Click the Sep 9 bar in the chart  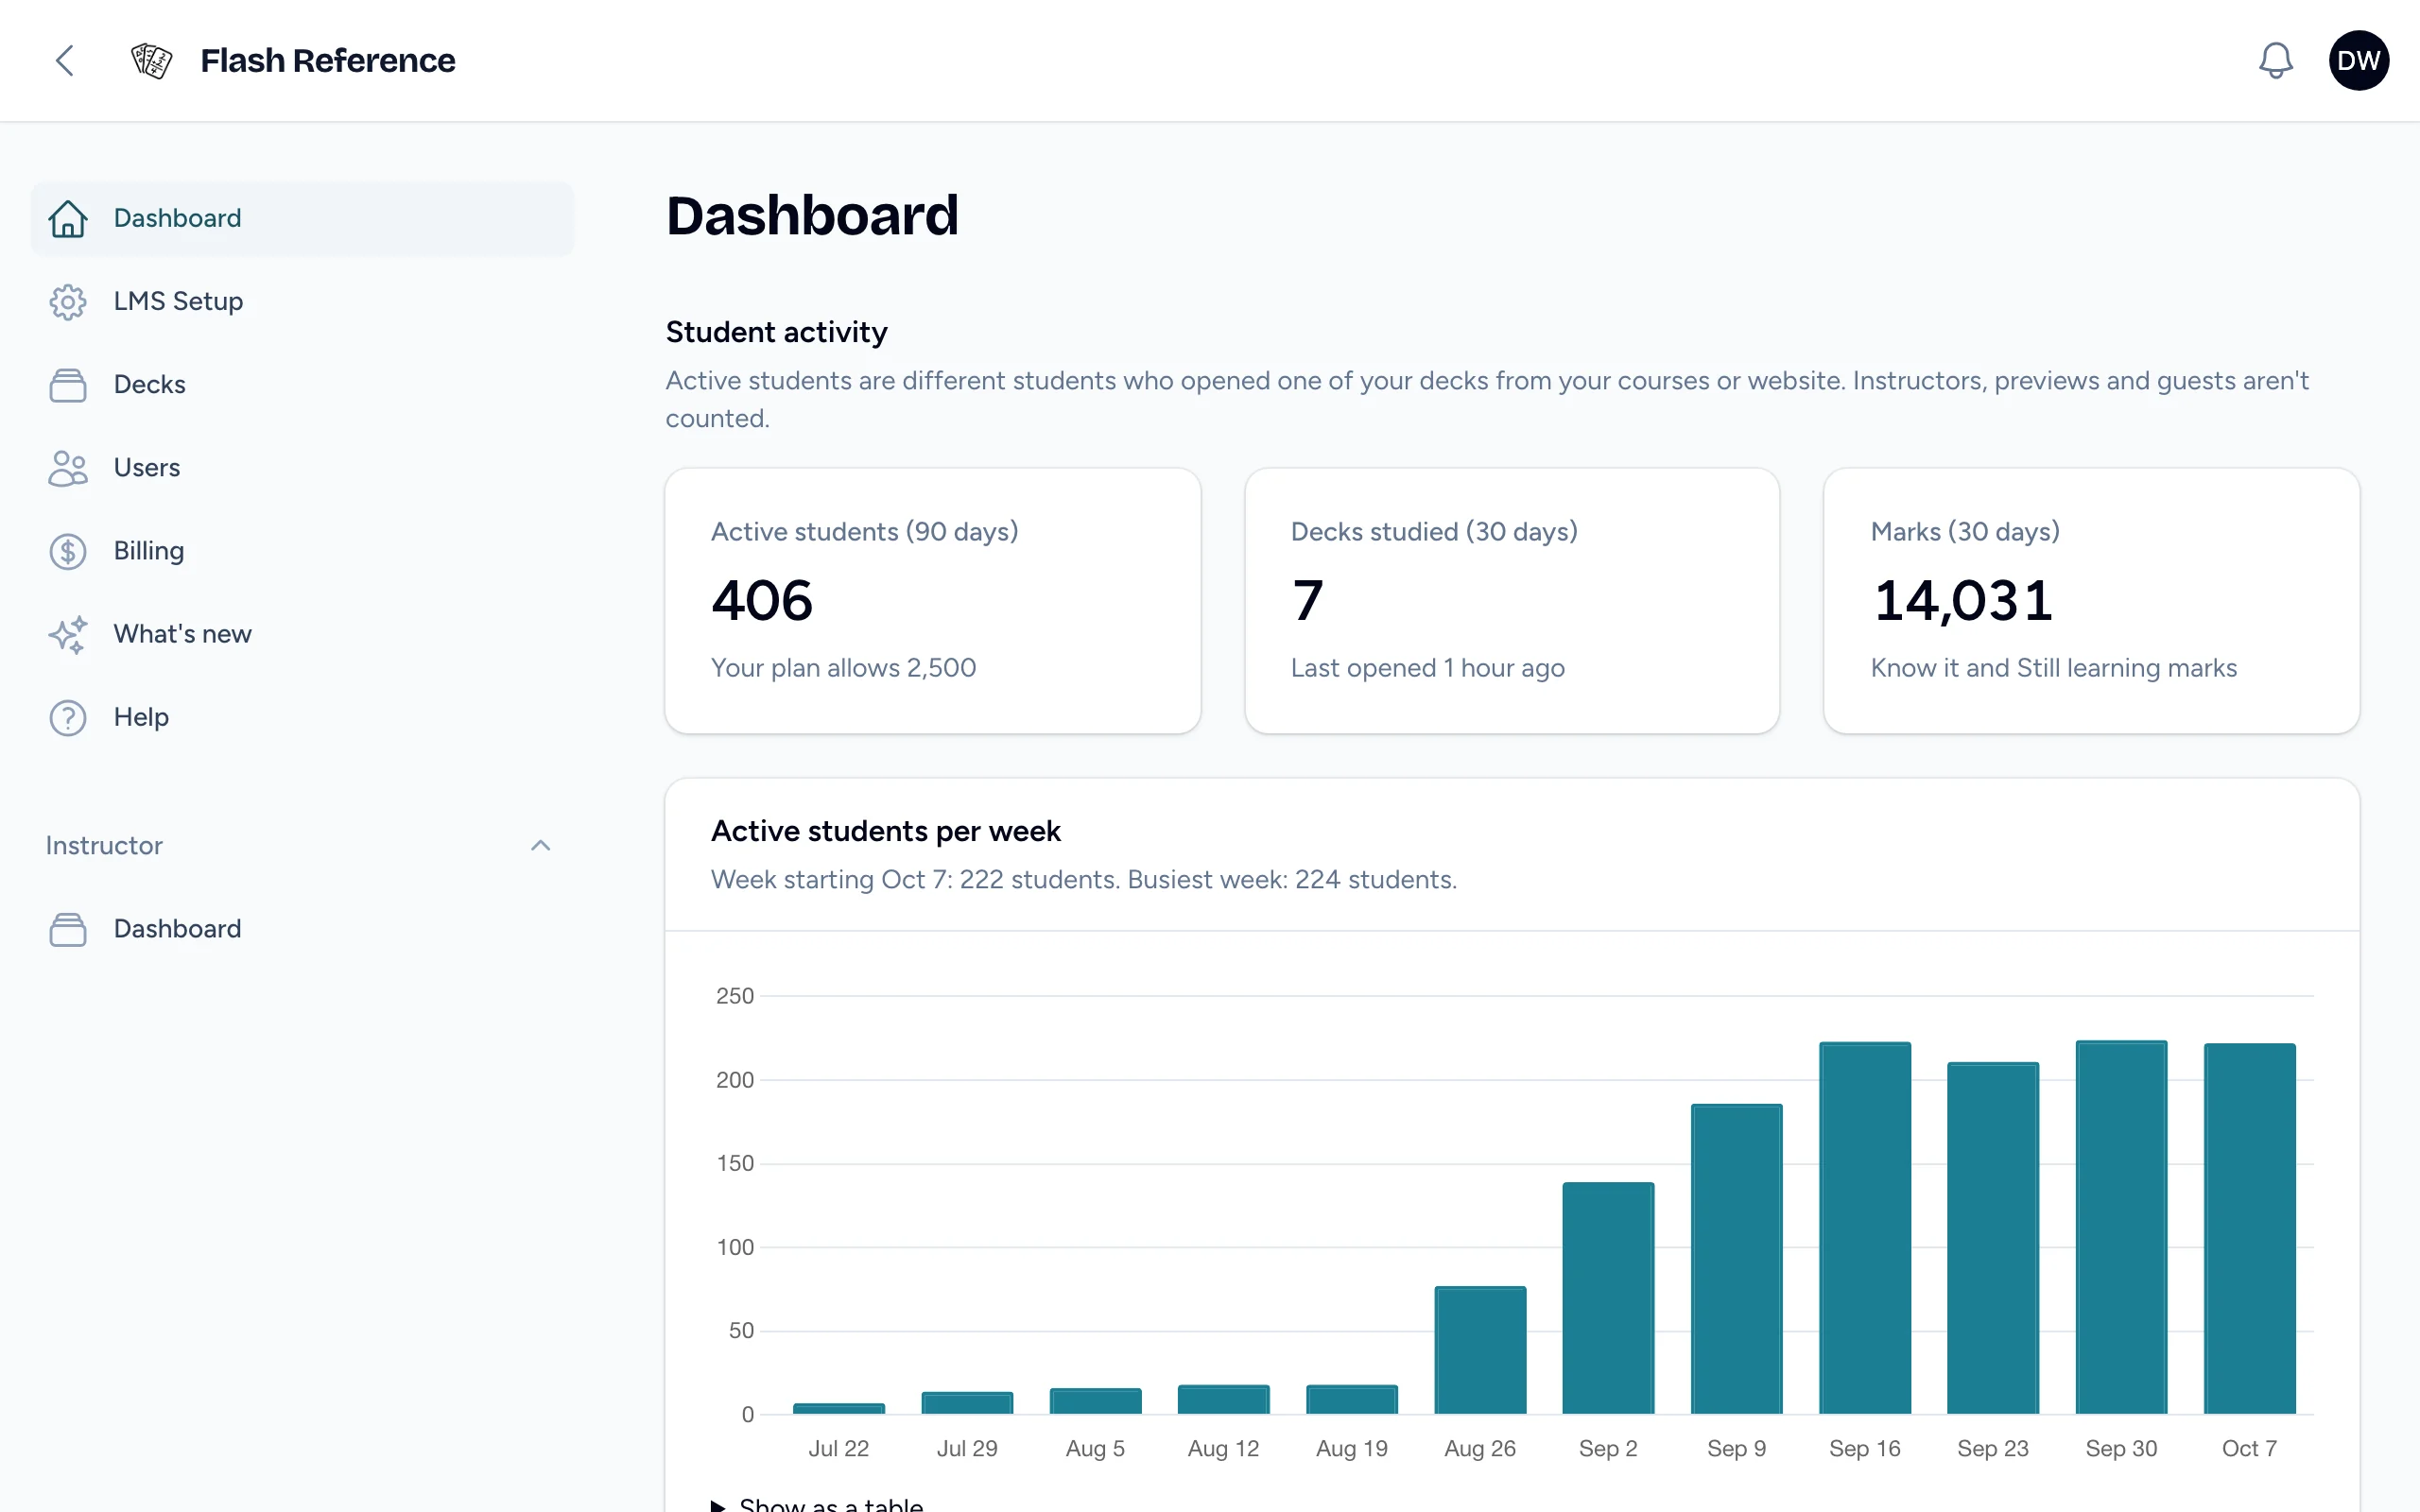pos(1736,1258)
